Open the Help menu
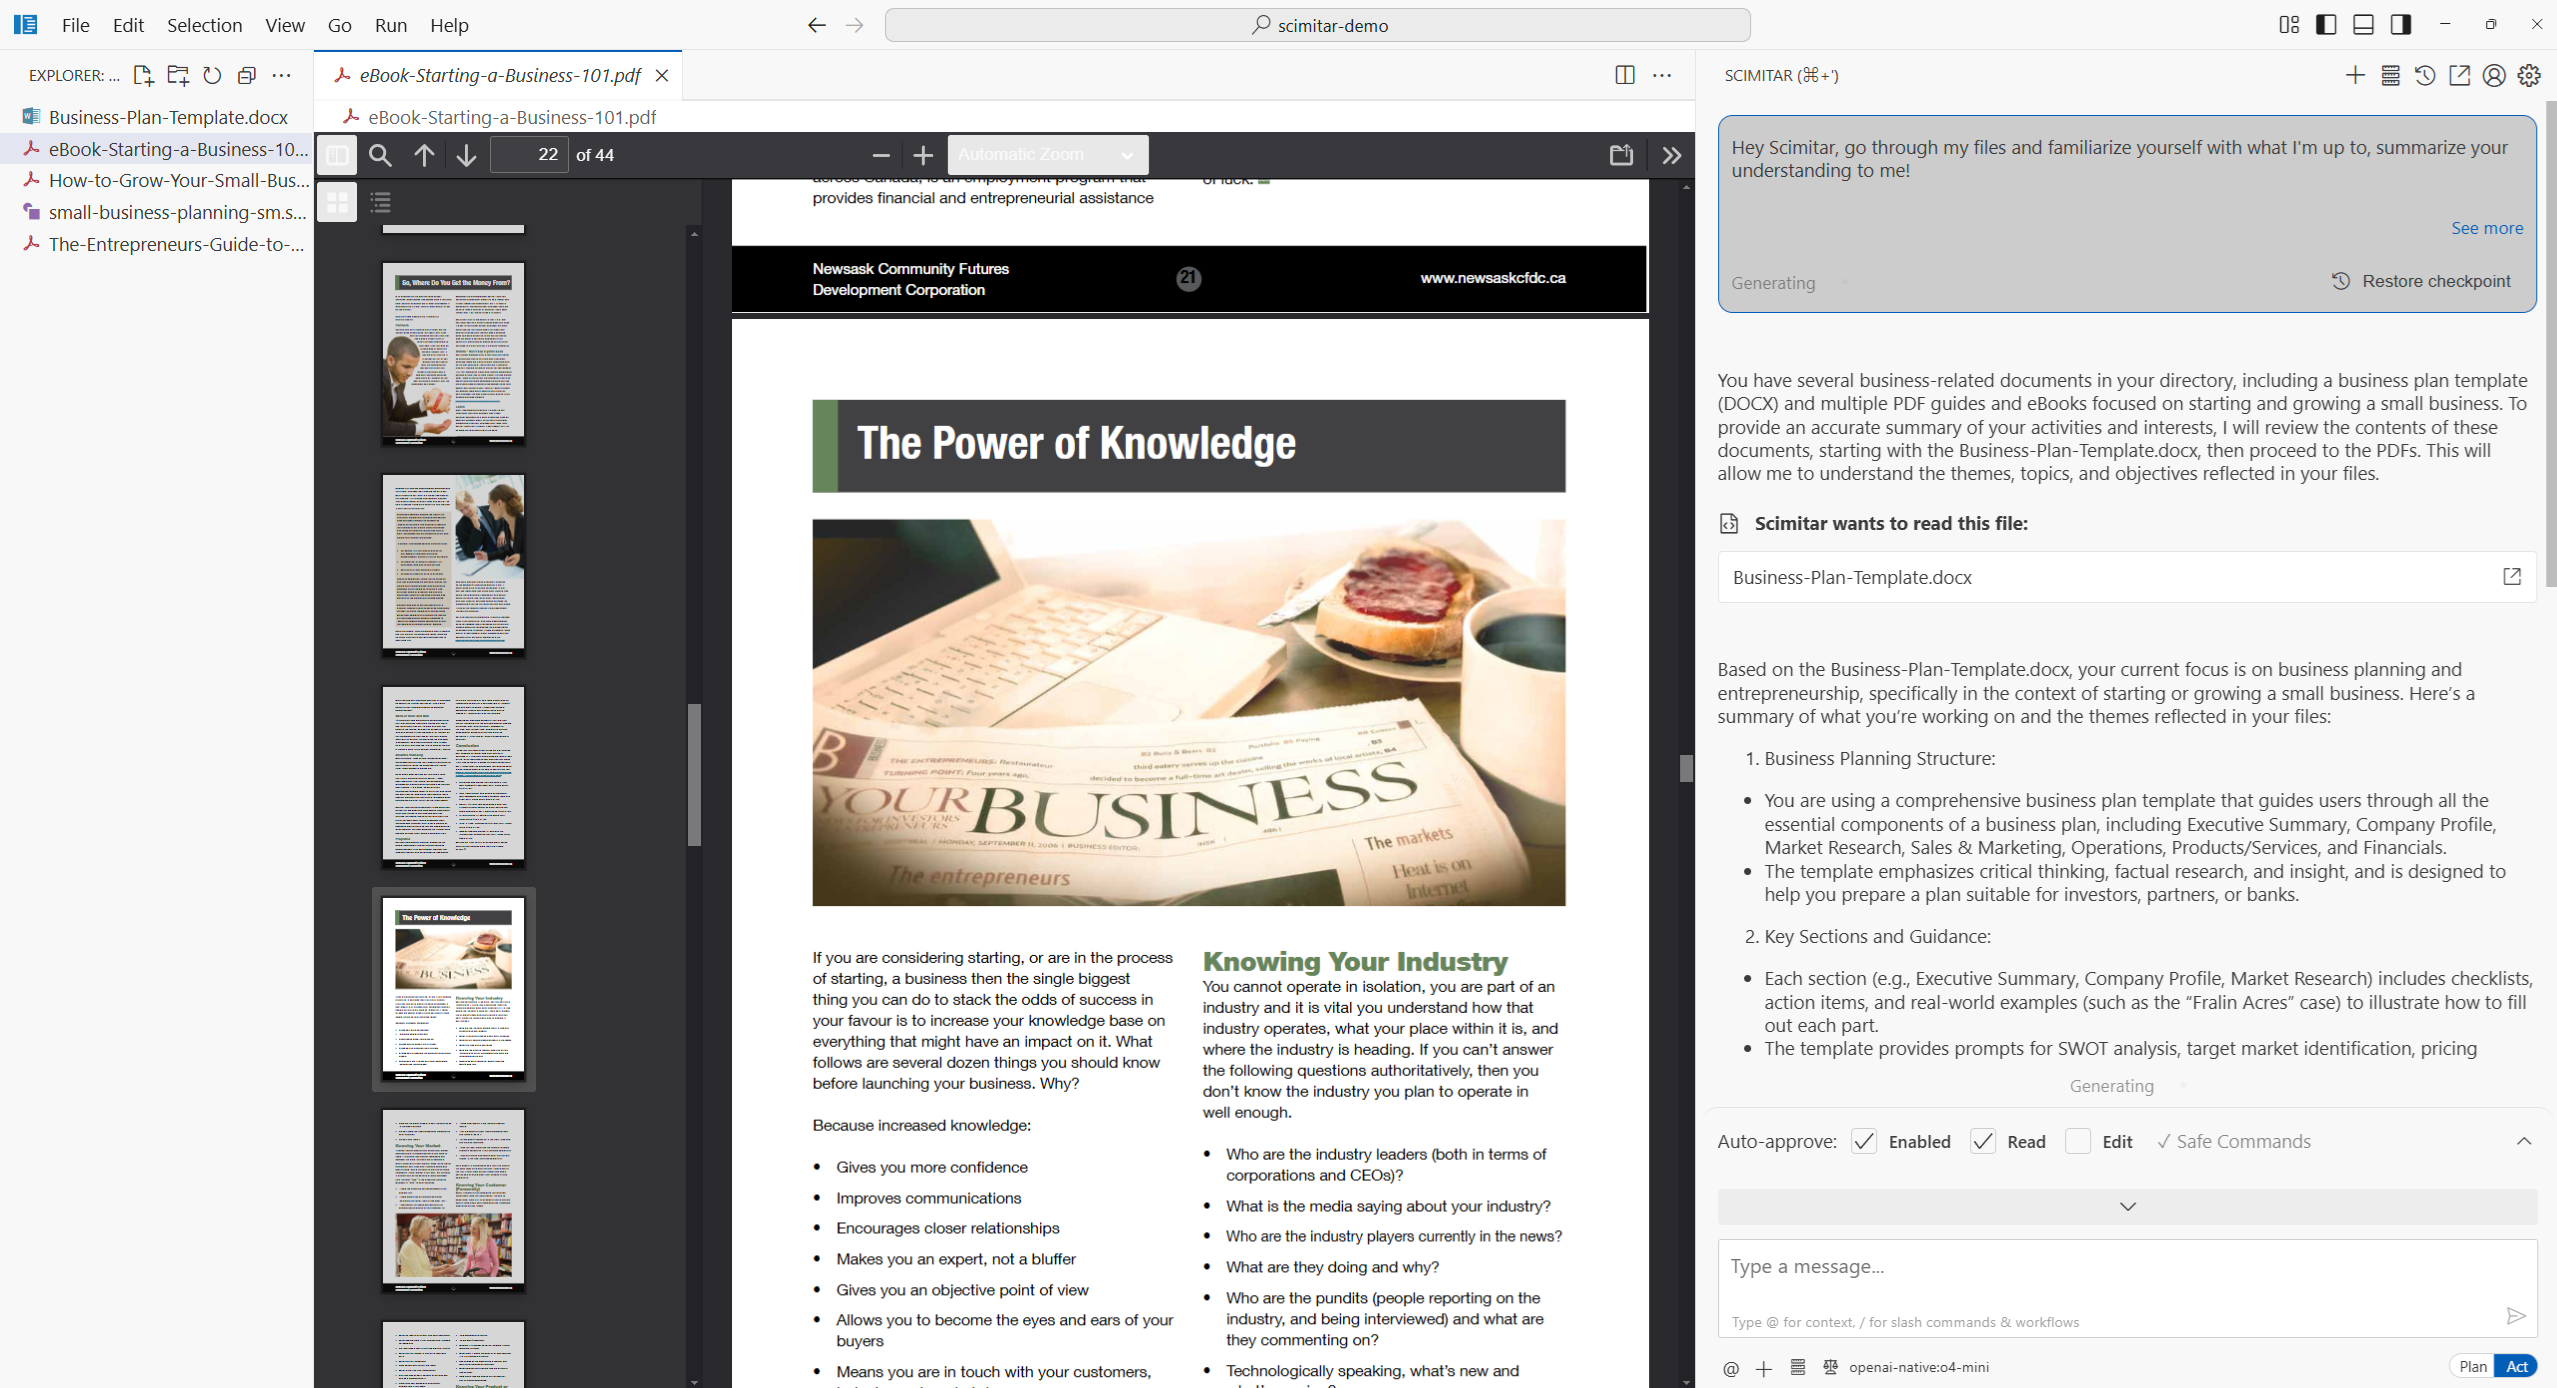The width and height of the screenshot is (2557, 1388). [x=449, y=25]
